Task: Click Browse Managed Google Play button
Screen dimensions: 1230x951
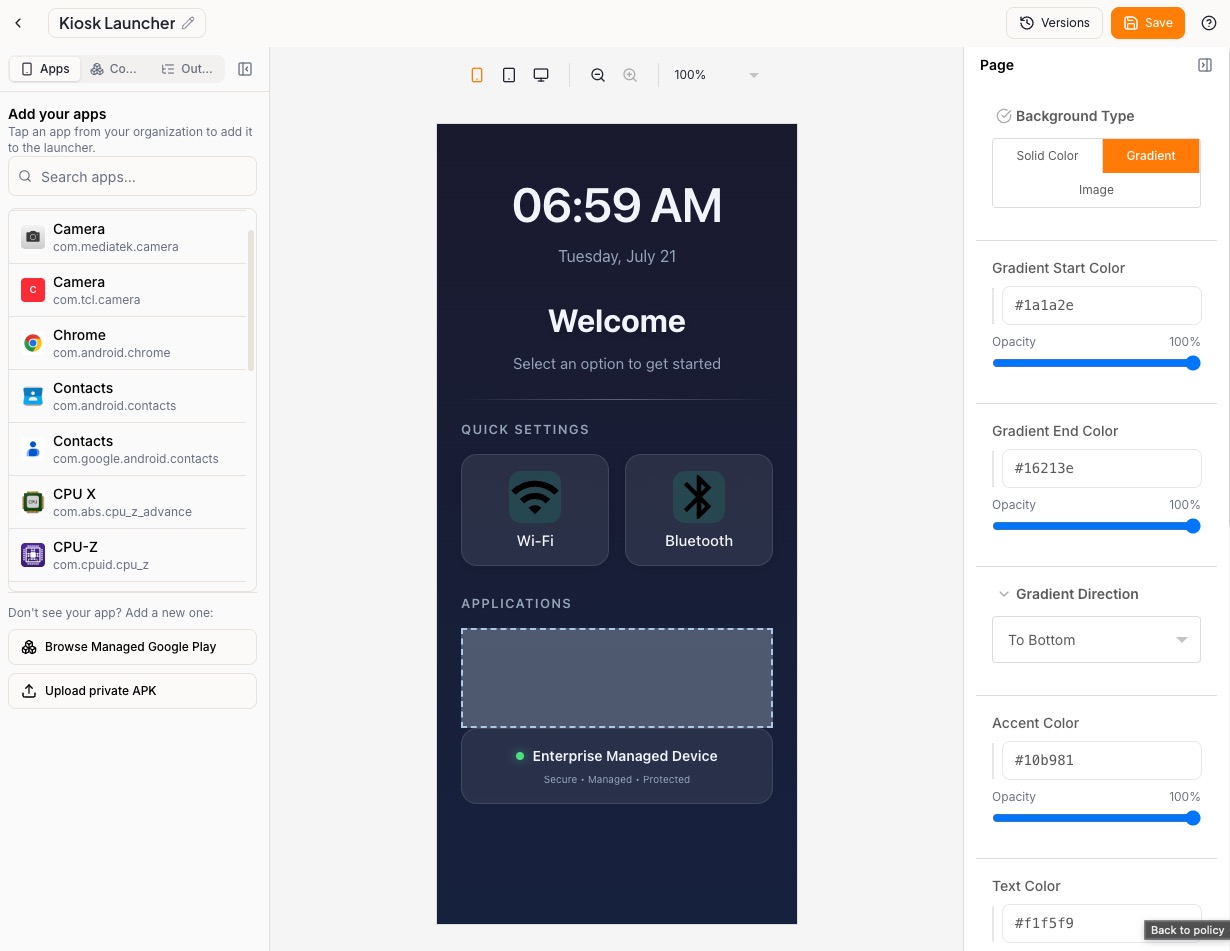Action: 132,647
